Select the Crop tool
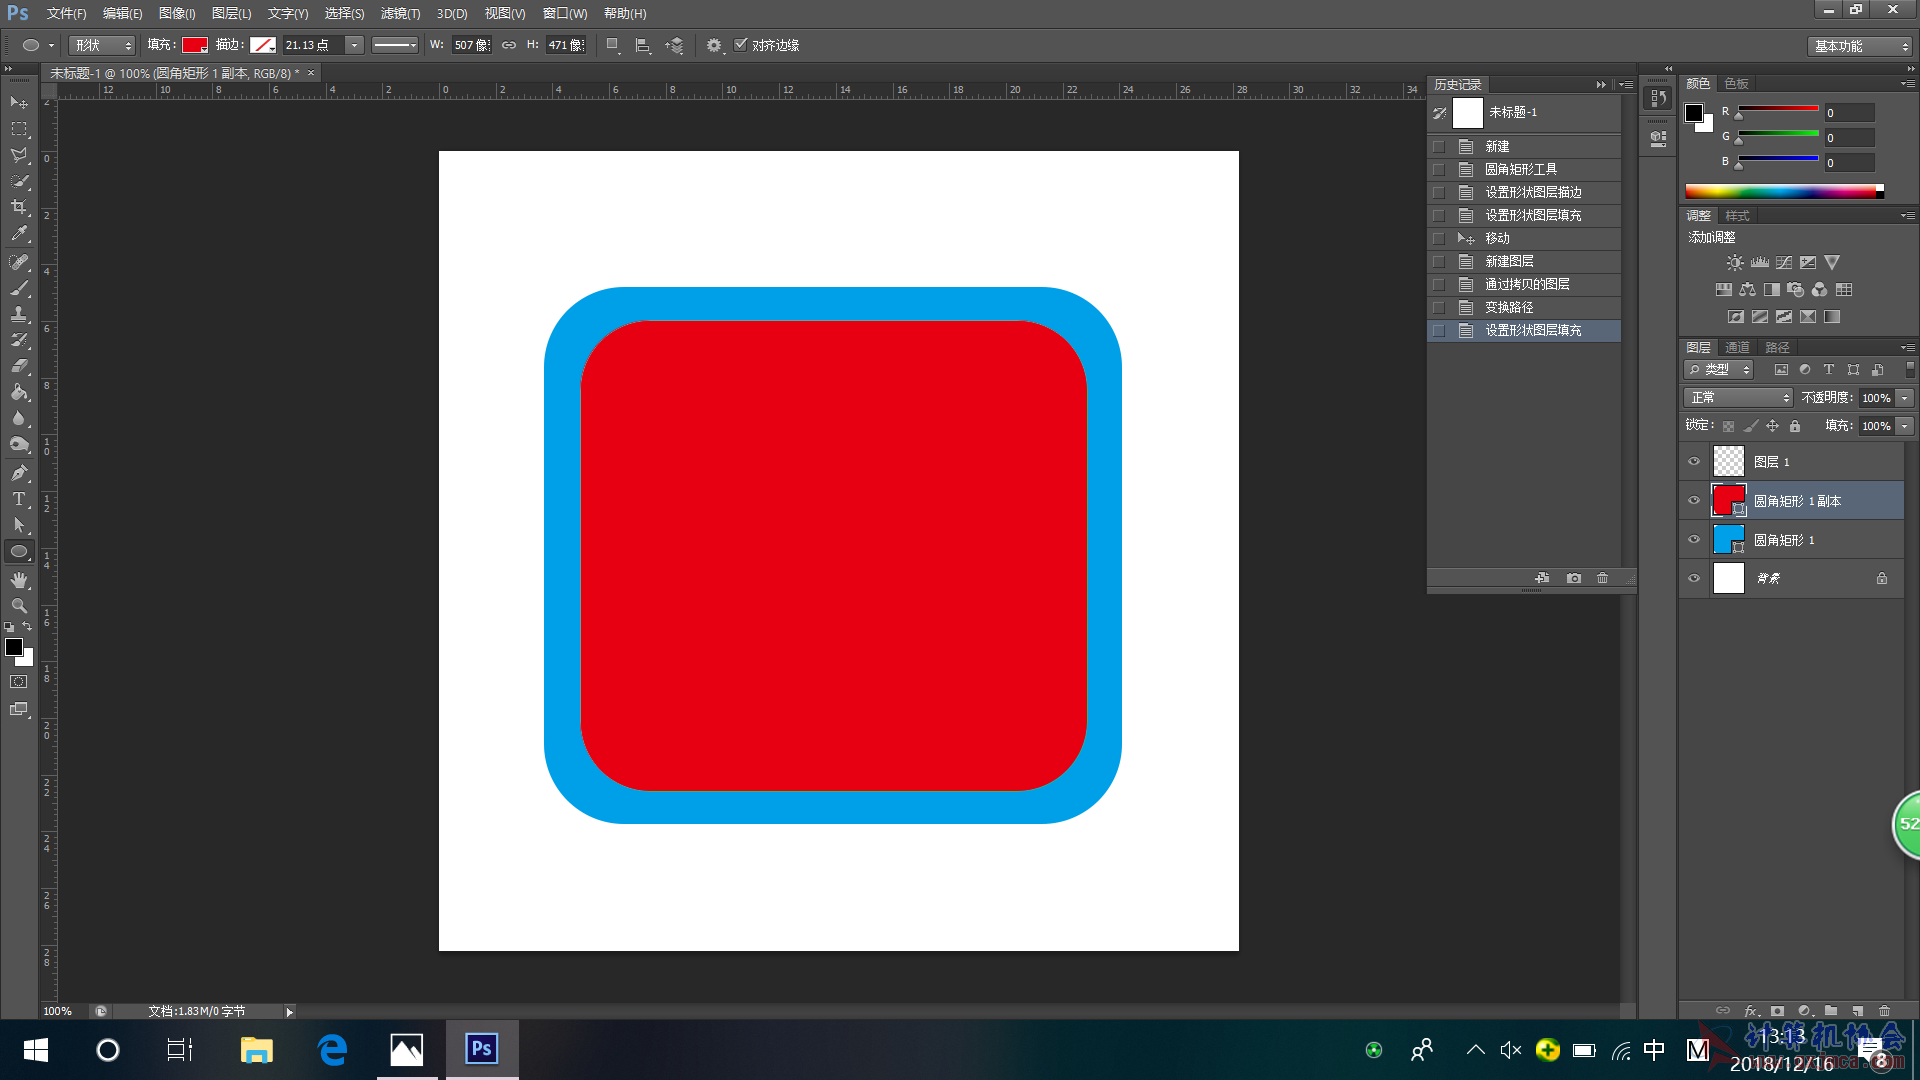 pos(19,207)
